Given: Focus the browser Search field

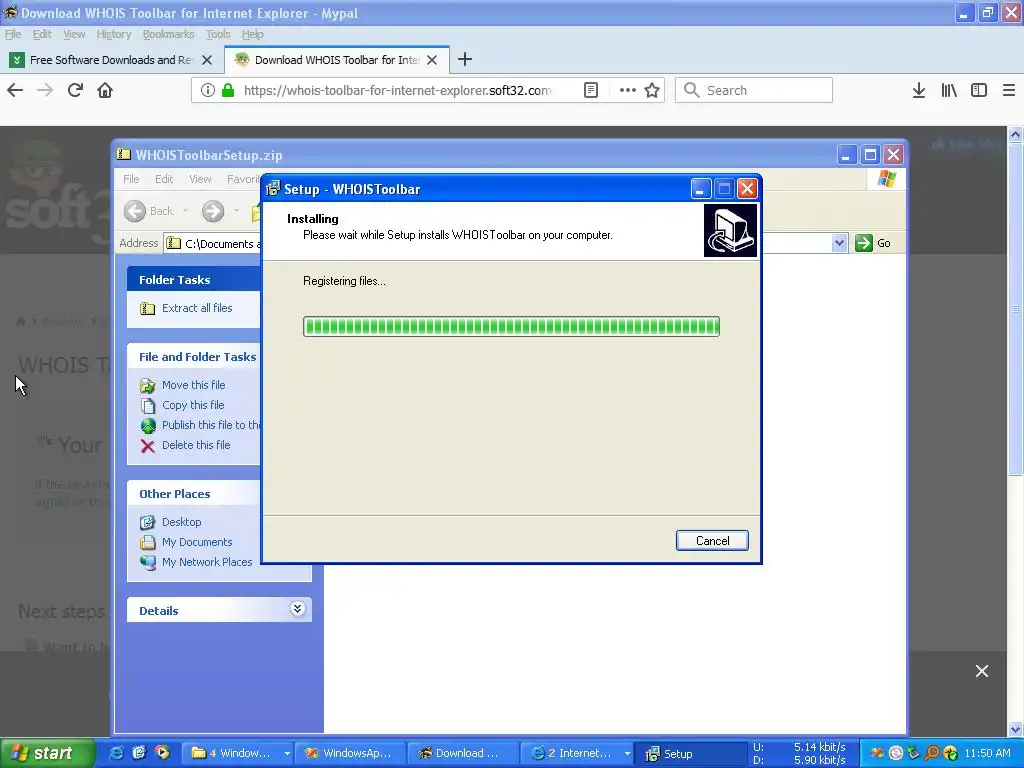Looking at the screenshot, I should click(754, 90).
